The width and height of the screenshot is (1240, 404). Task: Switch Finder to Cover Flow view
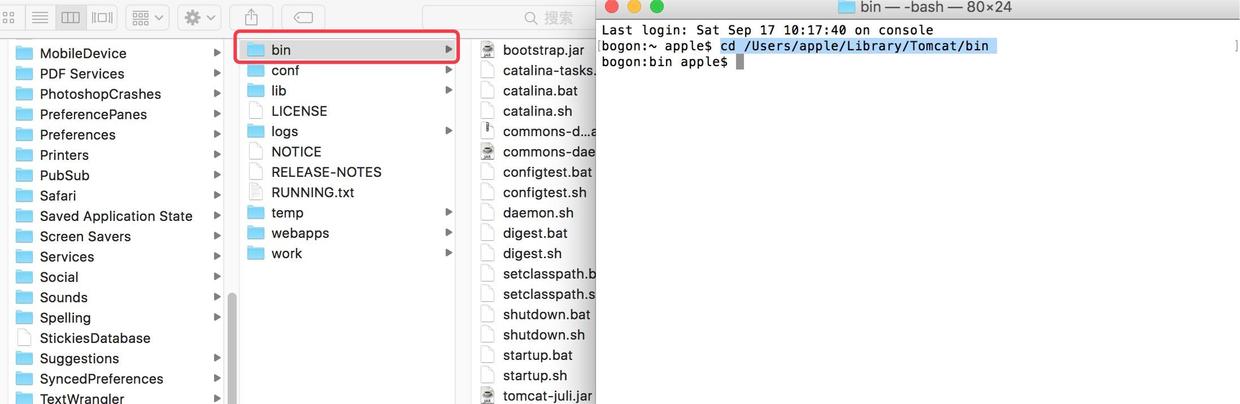click(x=101, y=17)
